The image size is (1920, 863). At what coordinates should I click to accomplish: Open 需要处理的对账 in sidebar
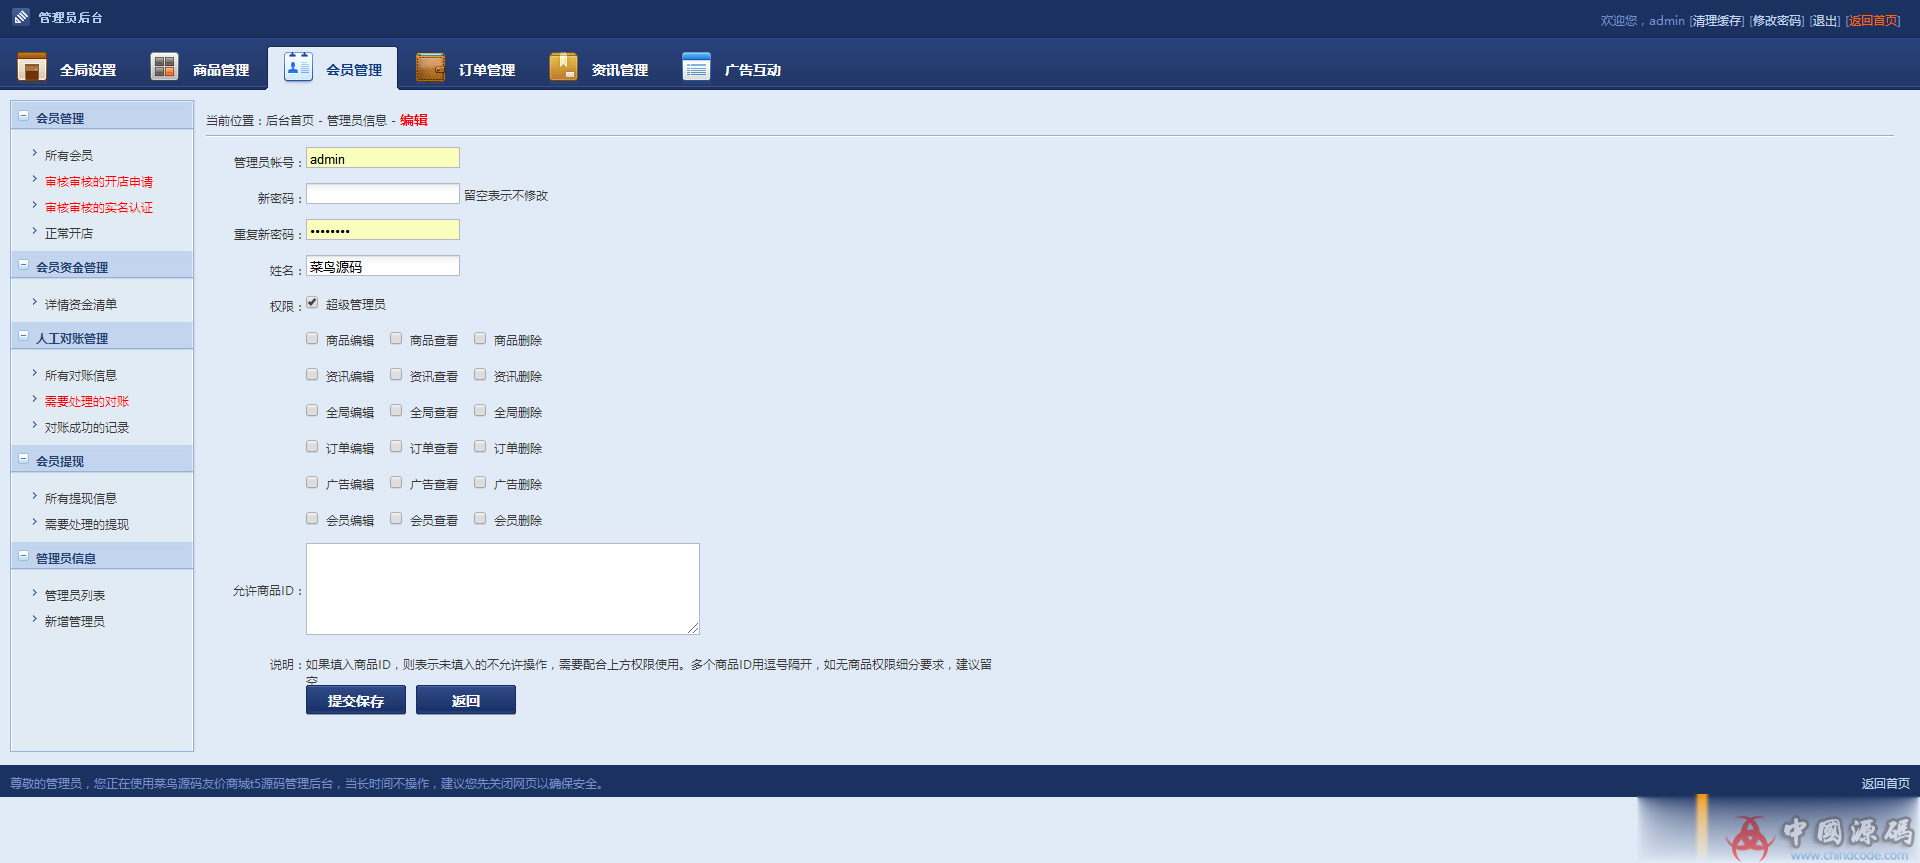[87, 402]
